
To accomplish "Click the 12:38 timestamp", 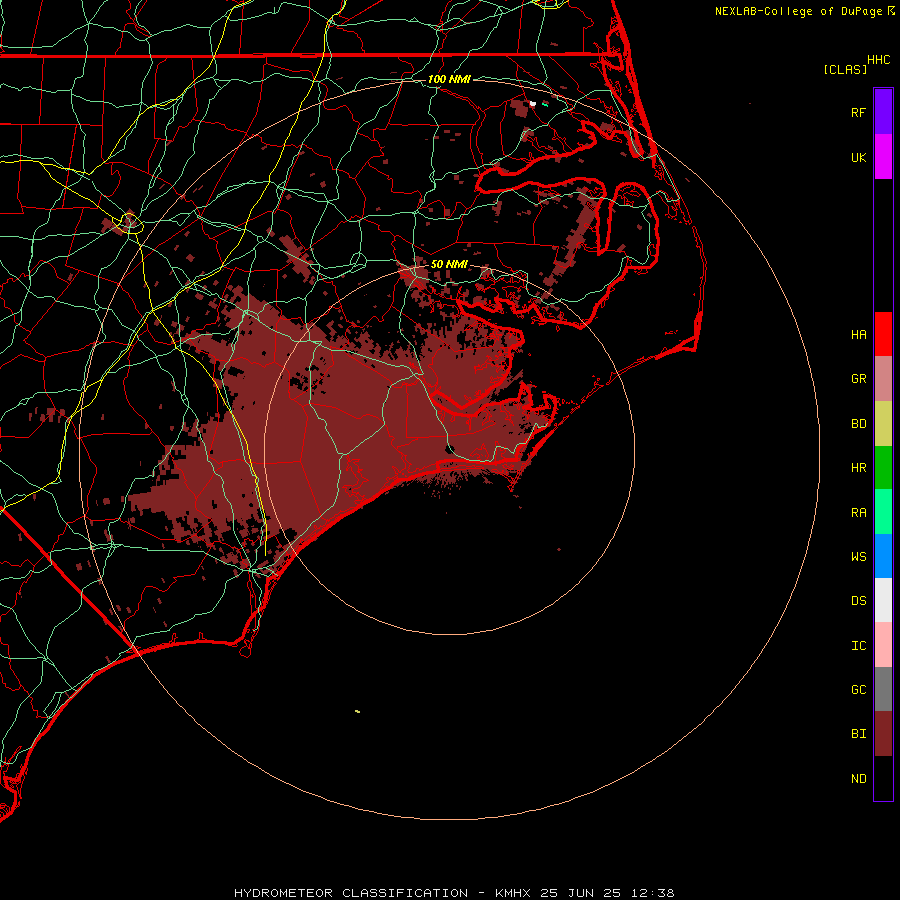I will point(653,893).
